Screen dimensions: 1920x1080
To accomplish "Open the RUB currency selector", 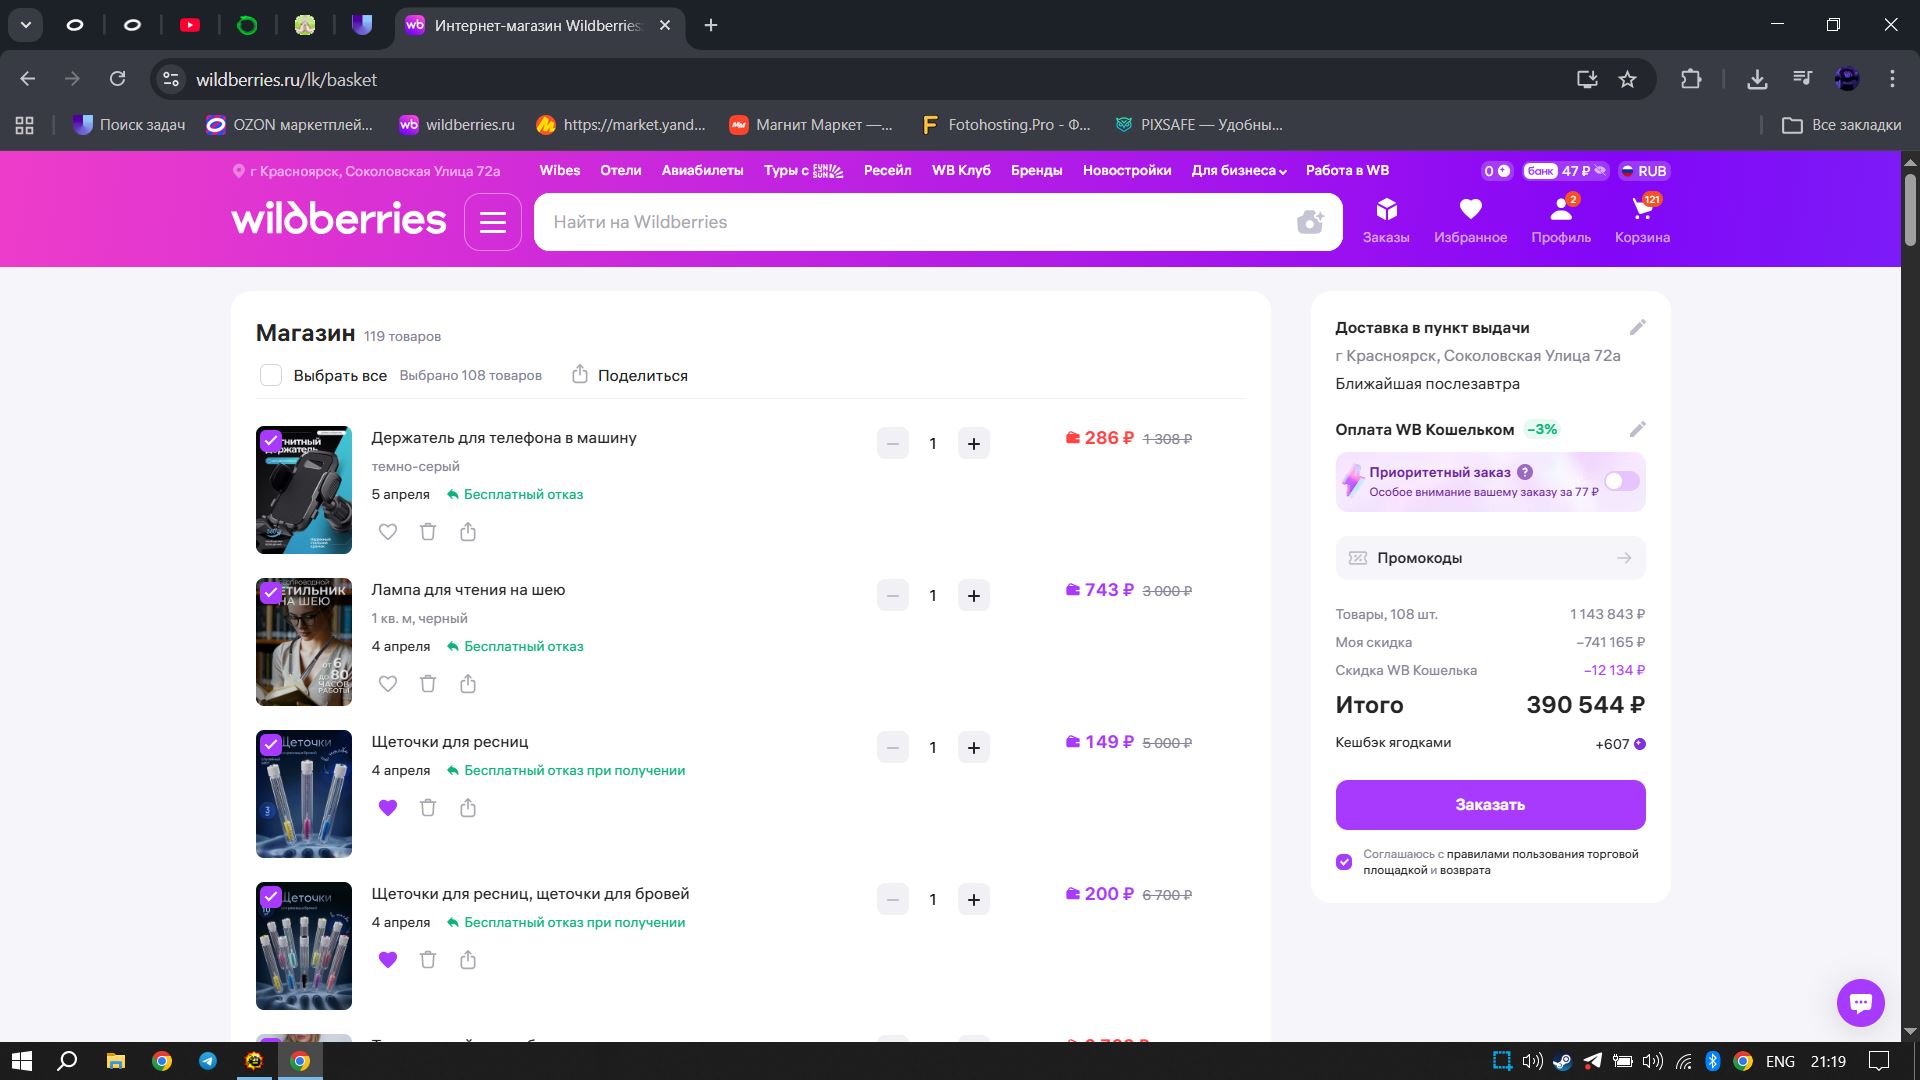I will click(x=1643, y=171).
